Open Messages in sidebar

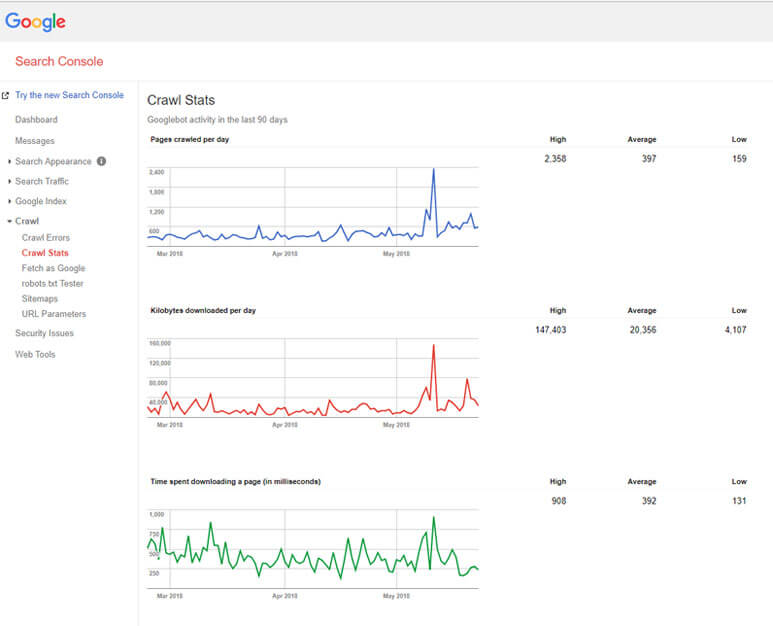point(35,141)
